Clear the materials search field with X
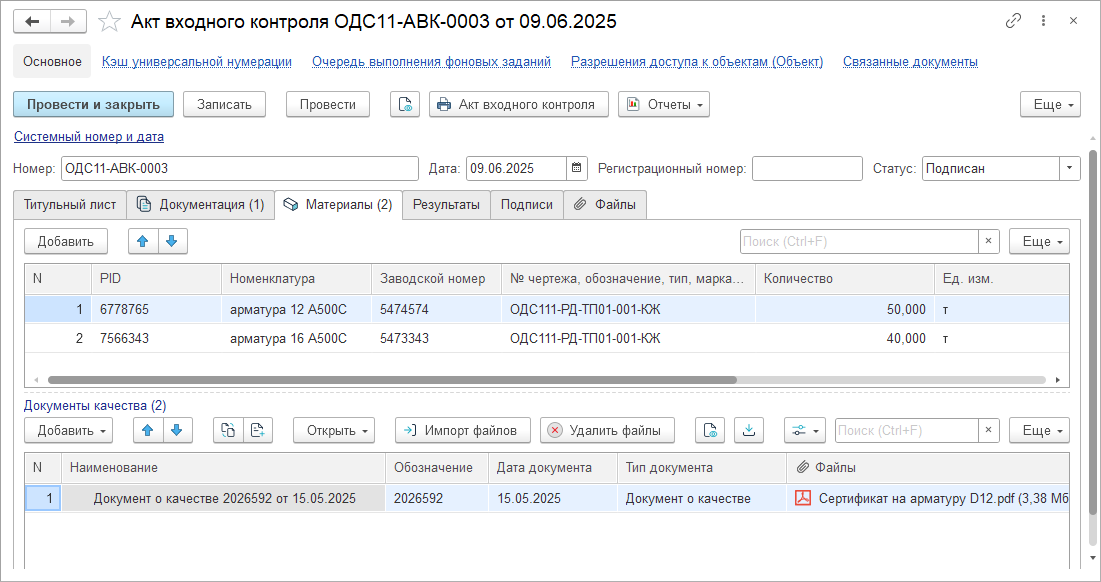This screenshot has height=582, width=1101. click(988, 241)
